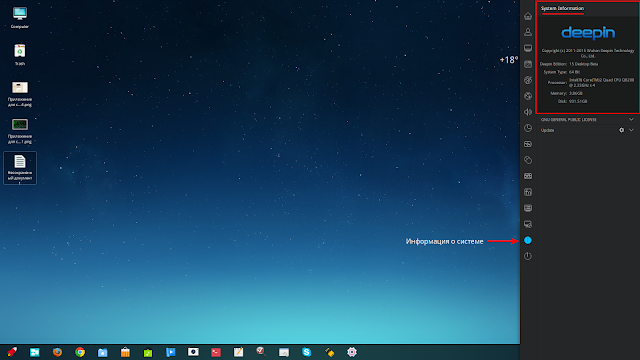Click the +18° weather temperature widget
Image resolution: width=640 pixels, height=360 pixels.
tap(509, 60)
